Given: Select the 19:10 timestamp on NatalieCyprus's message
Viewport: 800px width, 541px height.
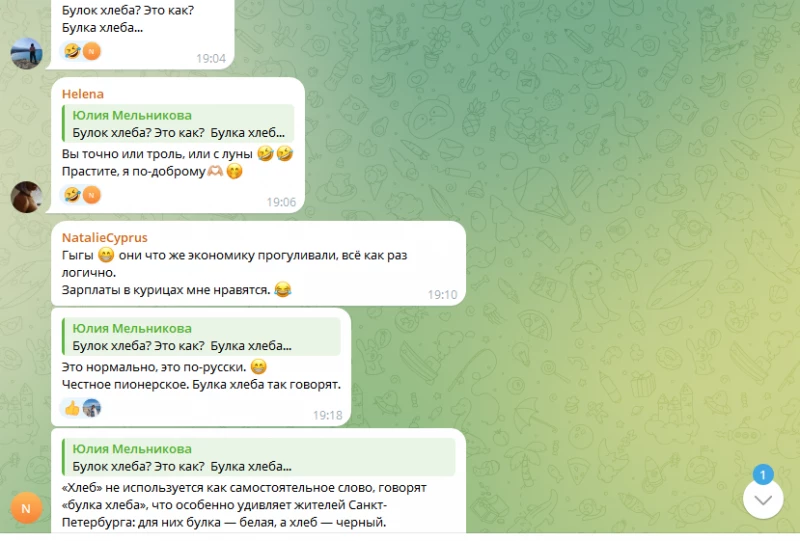Looking at the screenshot, I should pyautogui.click(x=442, y=294).
